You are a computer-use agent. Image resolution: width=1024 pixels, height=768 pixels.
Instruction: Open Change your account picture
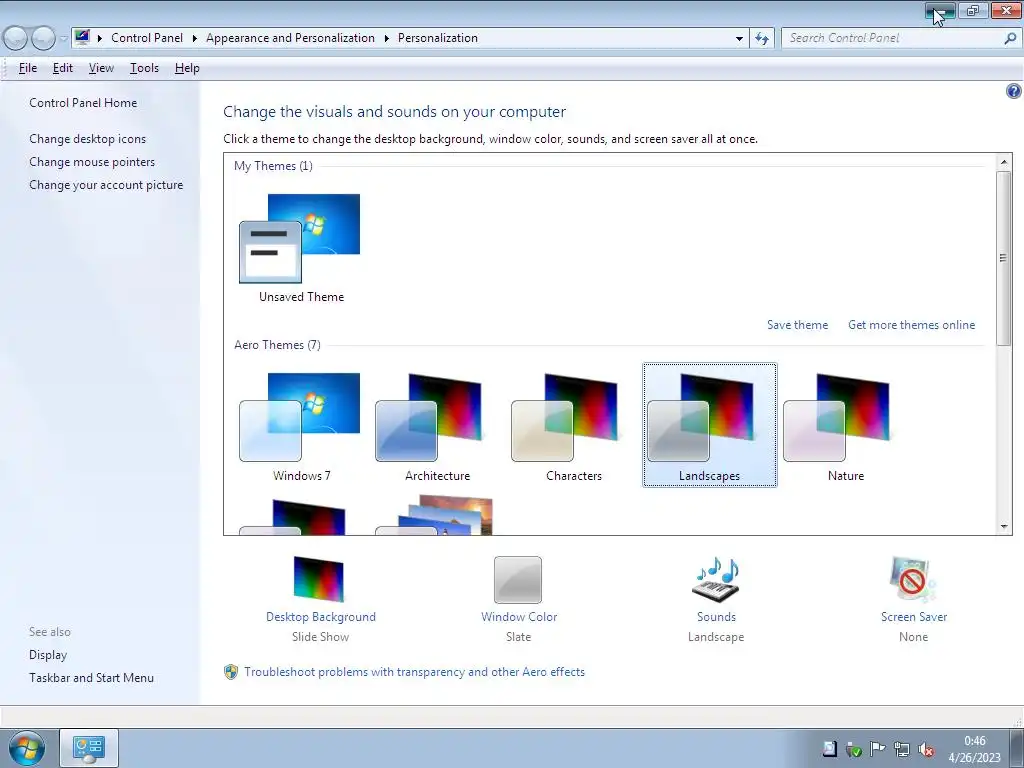(x=106, y=185)
